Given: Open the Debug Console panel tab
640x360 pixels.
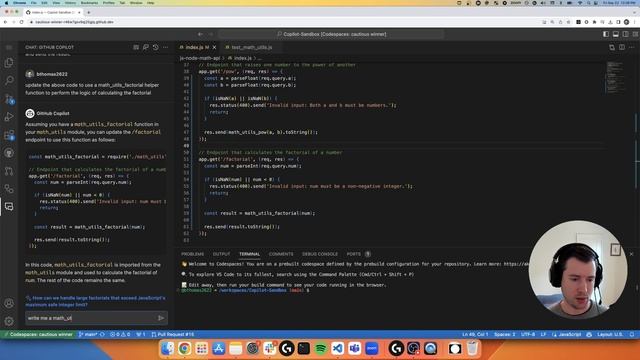Looking at the screenshot, I should point(320,254).
